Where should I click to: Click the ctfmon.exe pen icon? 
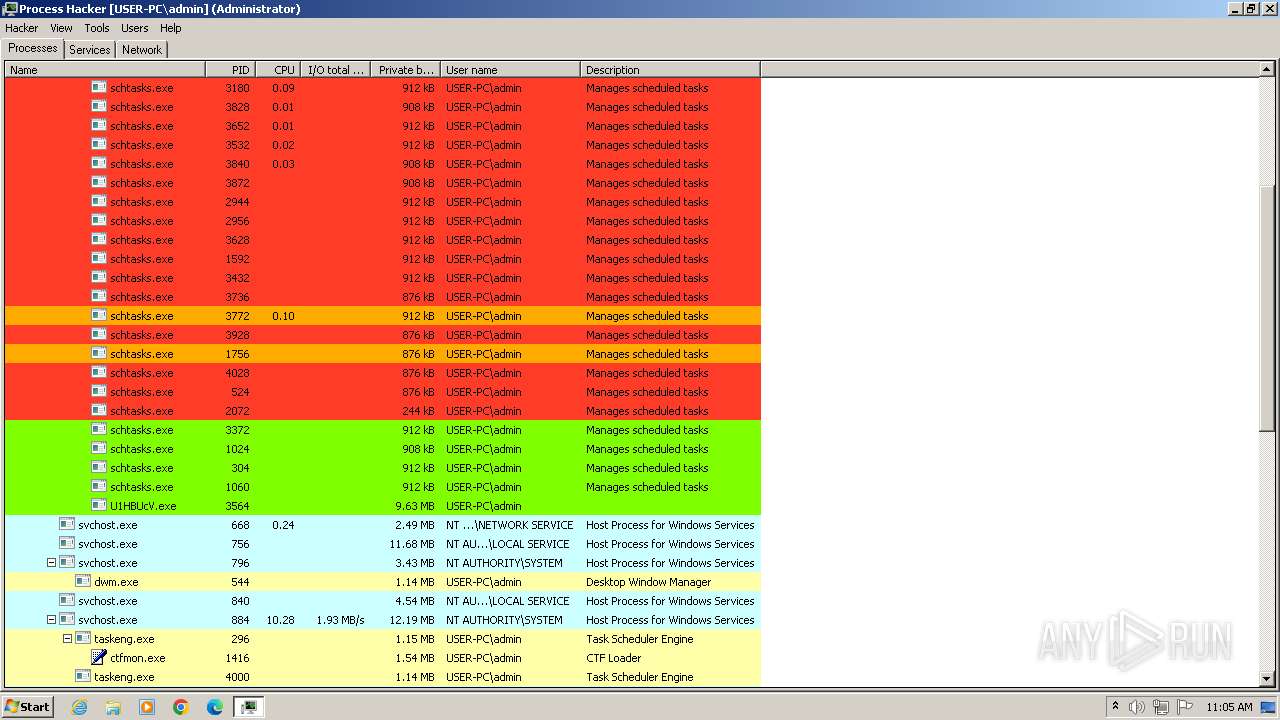pyautogui.click(x=99, y=658)
